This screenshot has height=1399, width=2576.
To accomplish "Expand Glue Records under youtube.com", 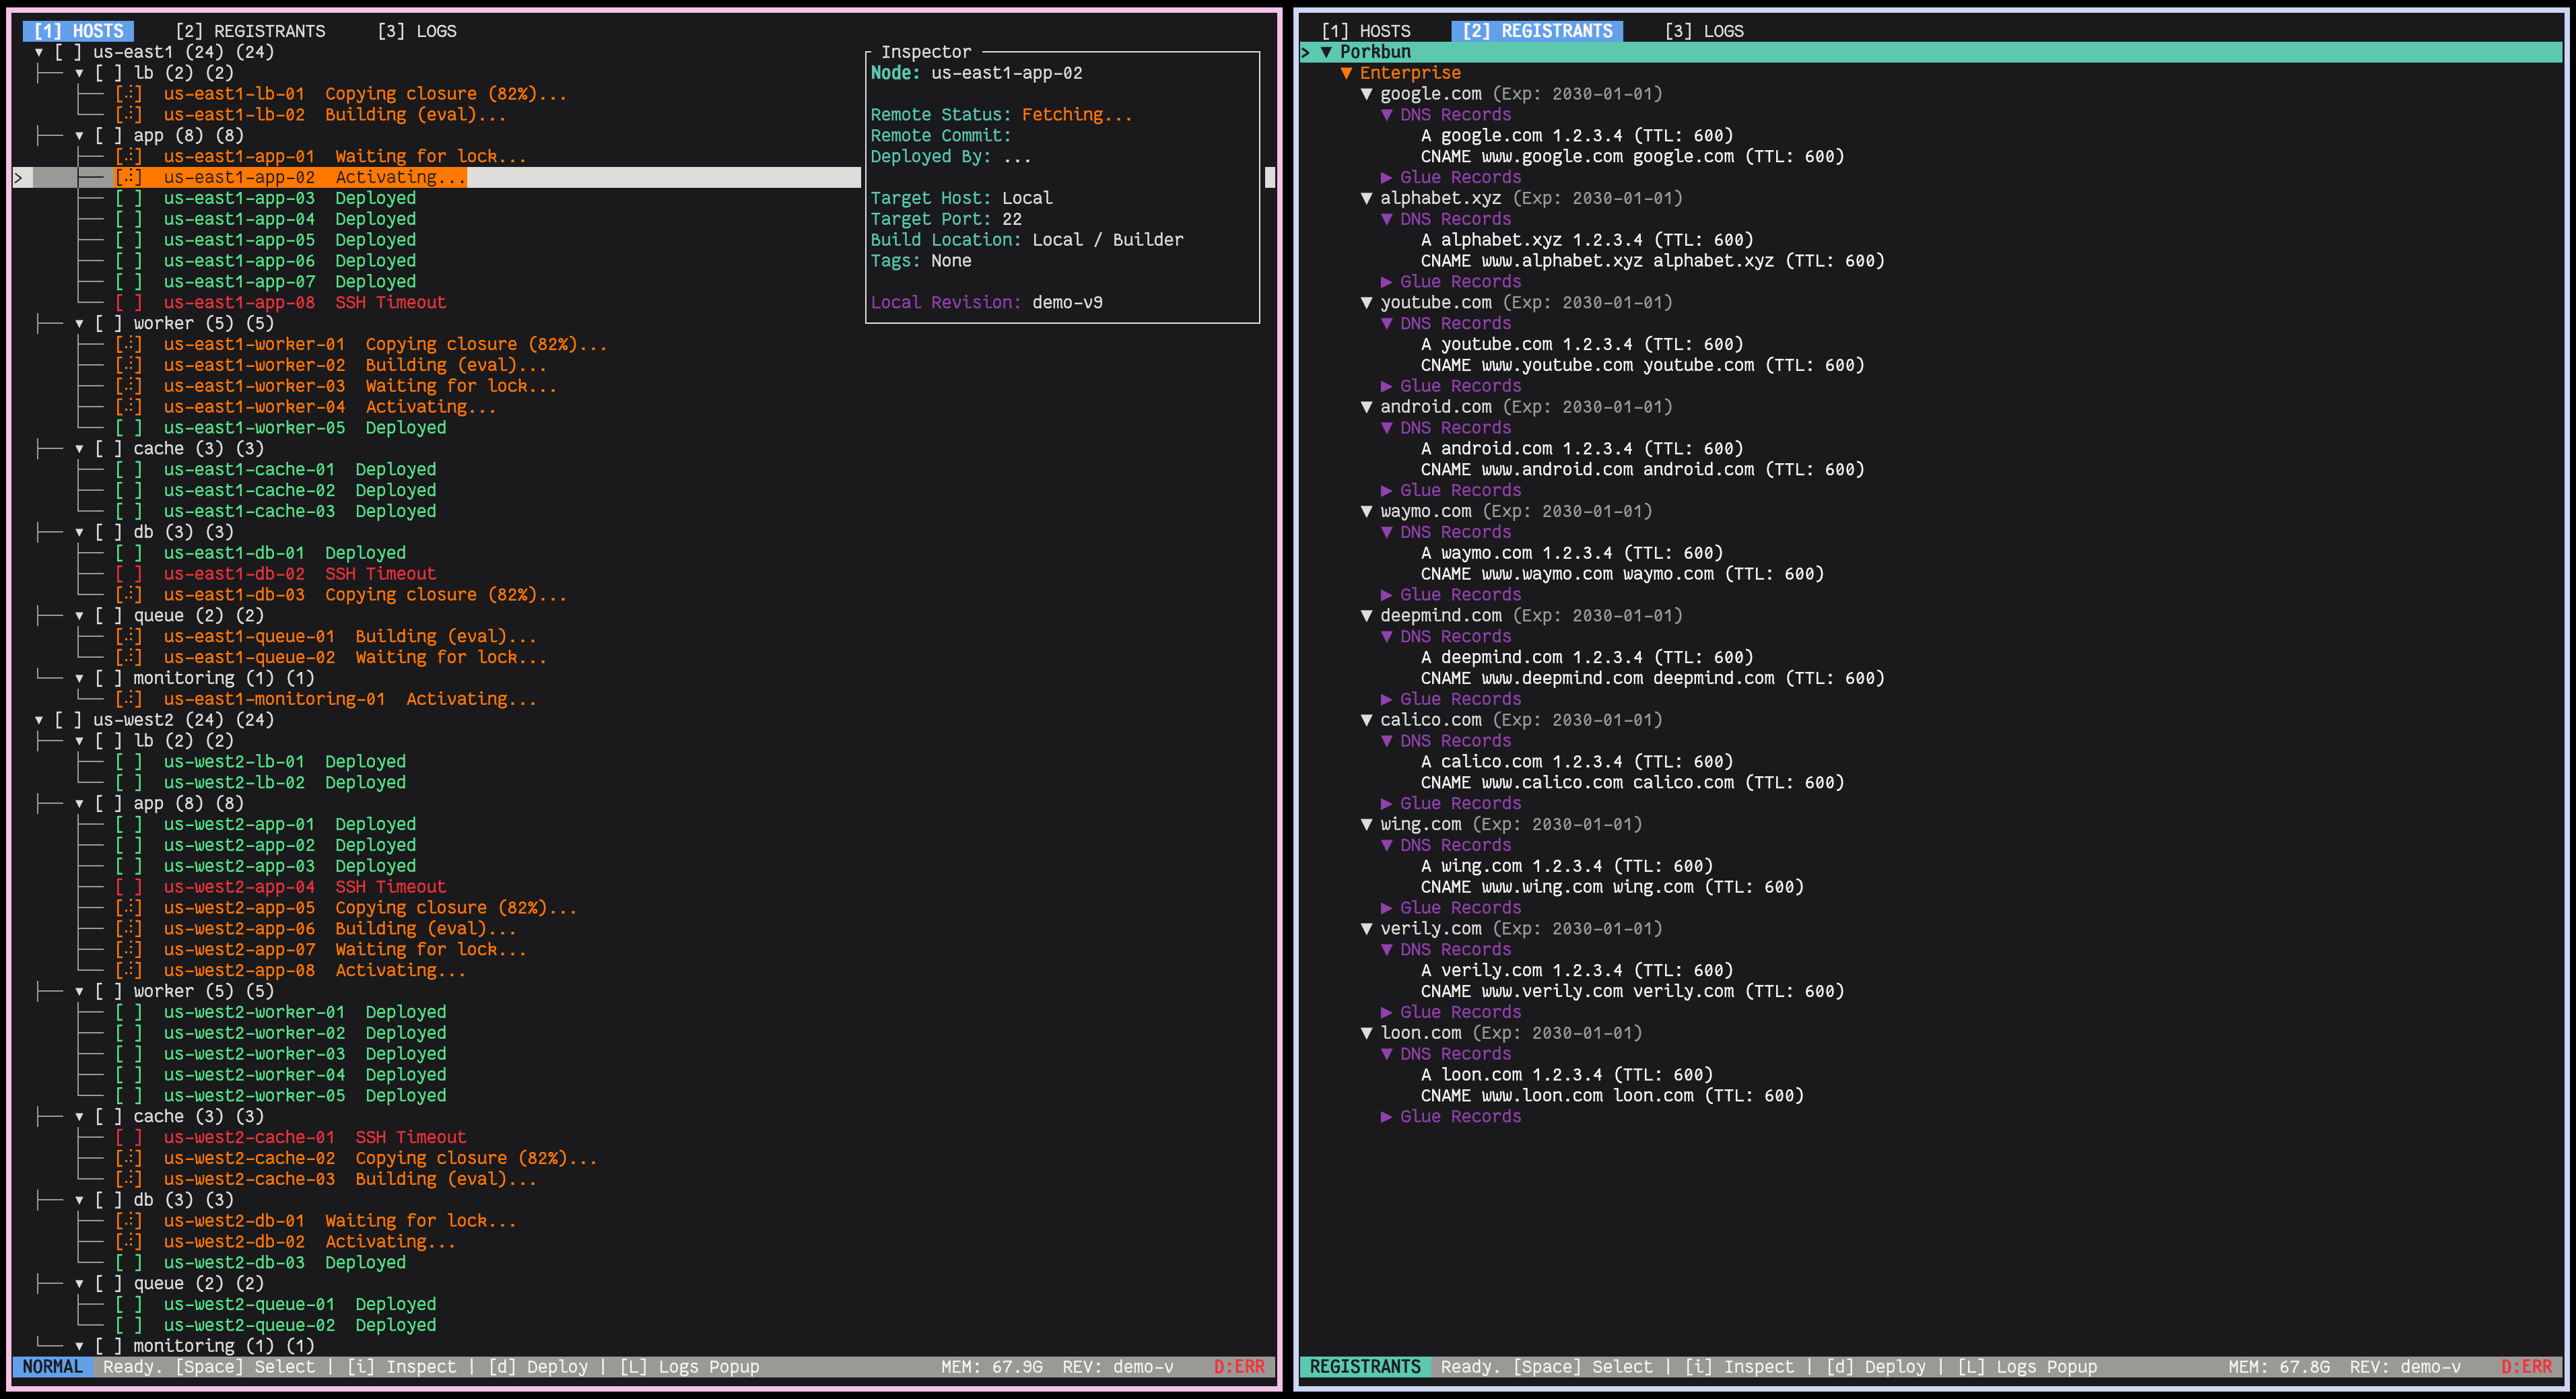I will click(x=1386, y=386).
